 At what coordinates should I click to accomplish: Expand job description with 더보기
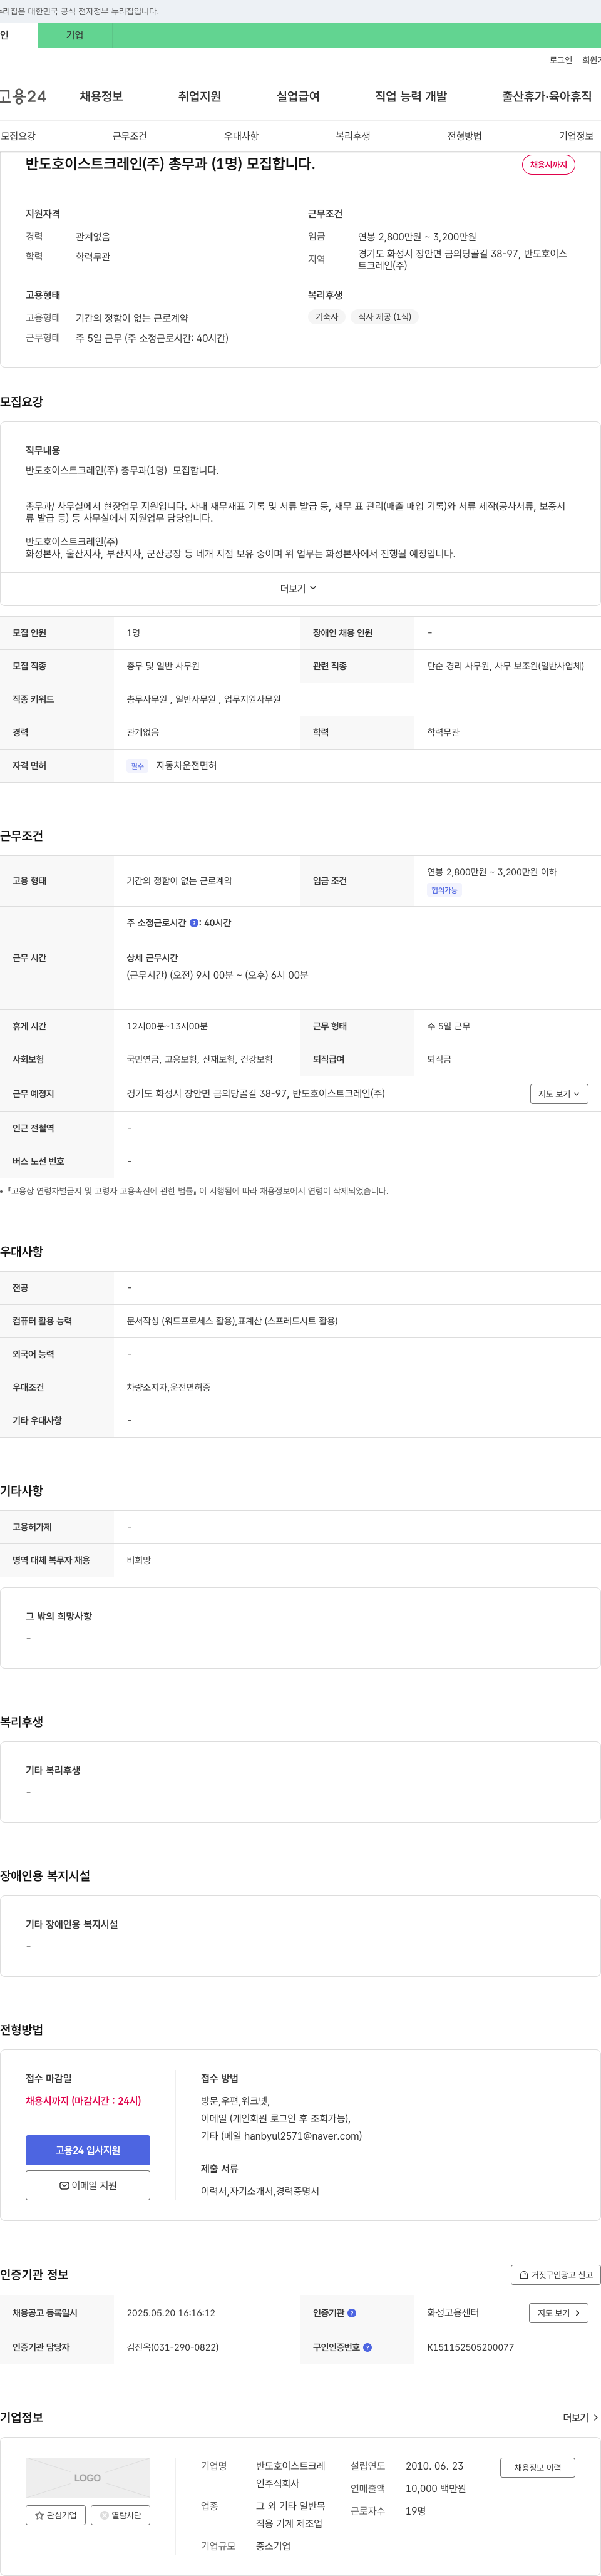[x=298, y=588]
